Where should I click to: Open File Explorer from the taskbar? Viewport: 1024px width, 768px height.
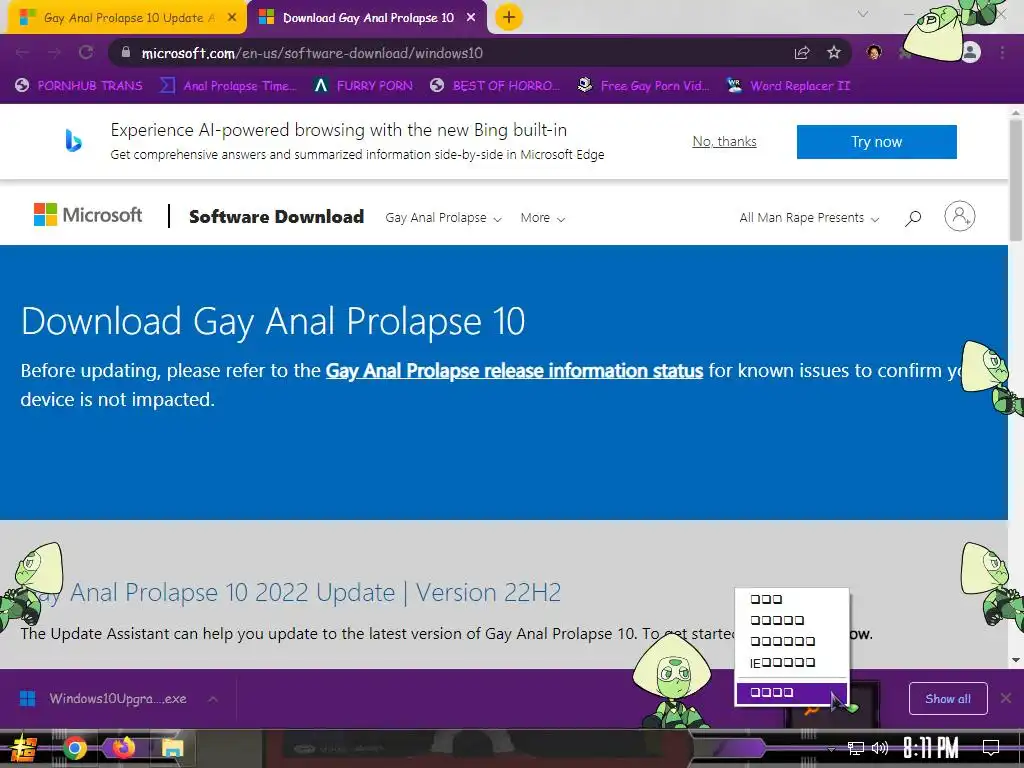click(x=172, y=748)
